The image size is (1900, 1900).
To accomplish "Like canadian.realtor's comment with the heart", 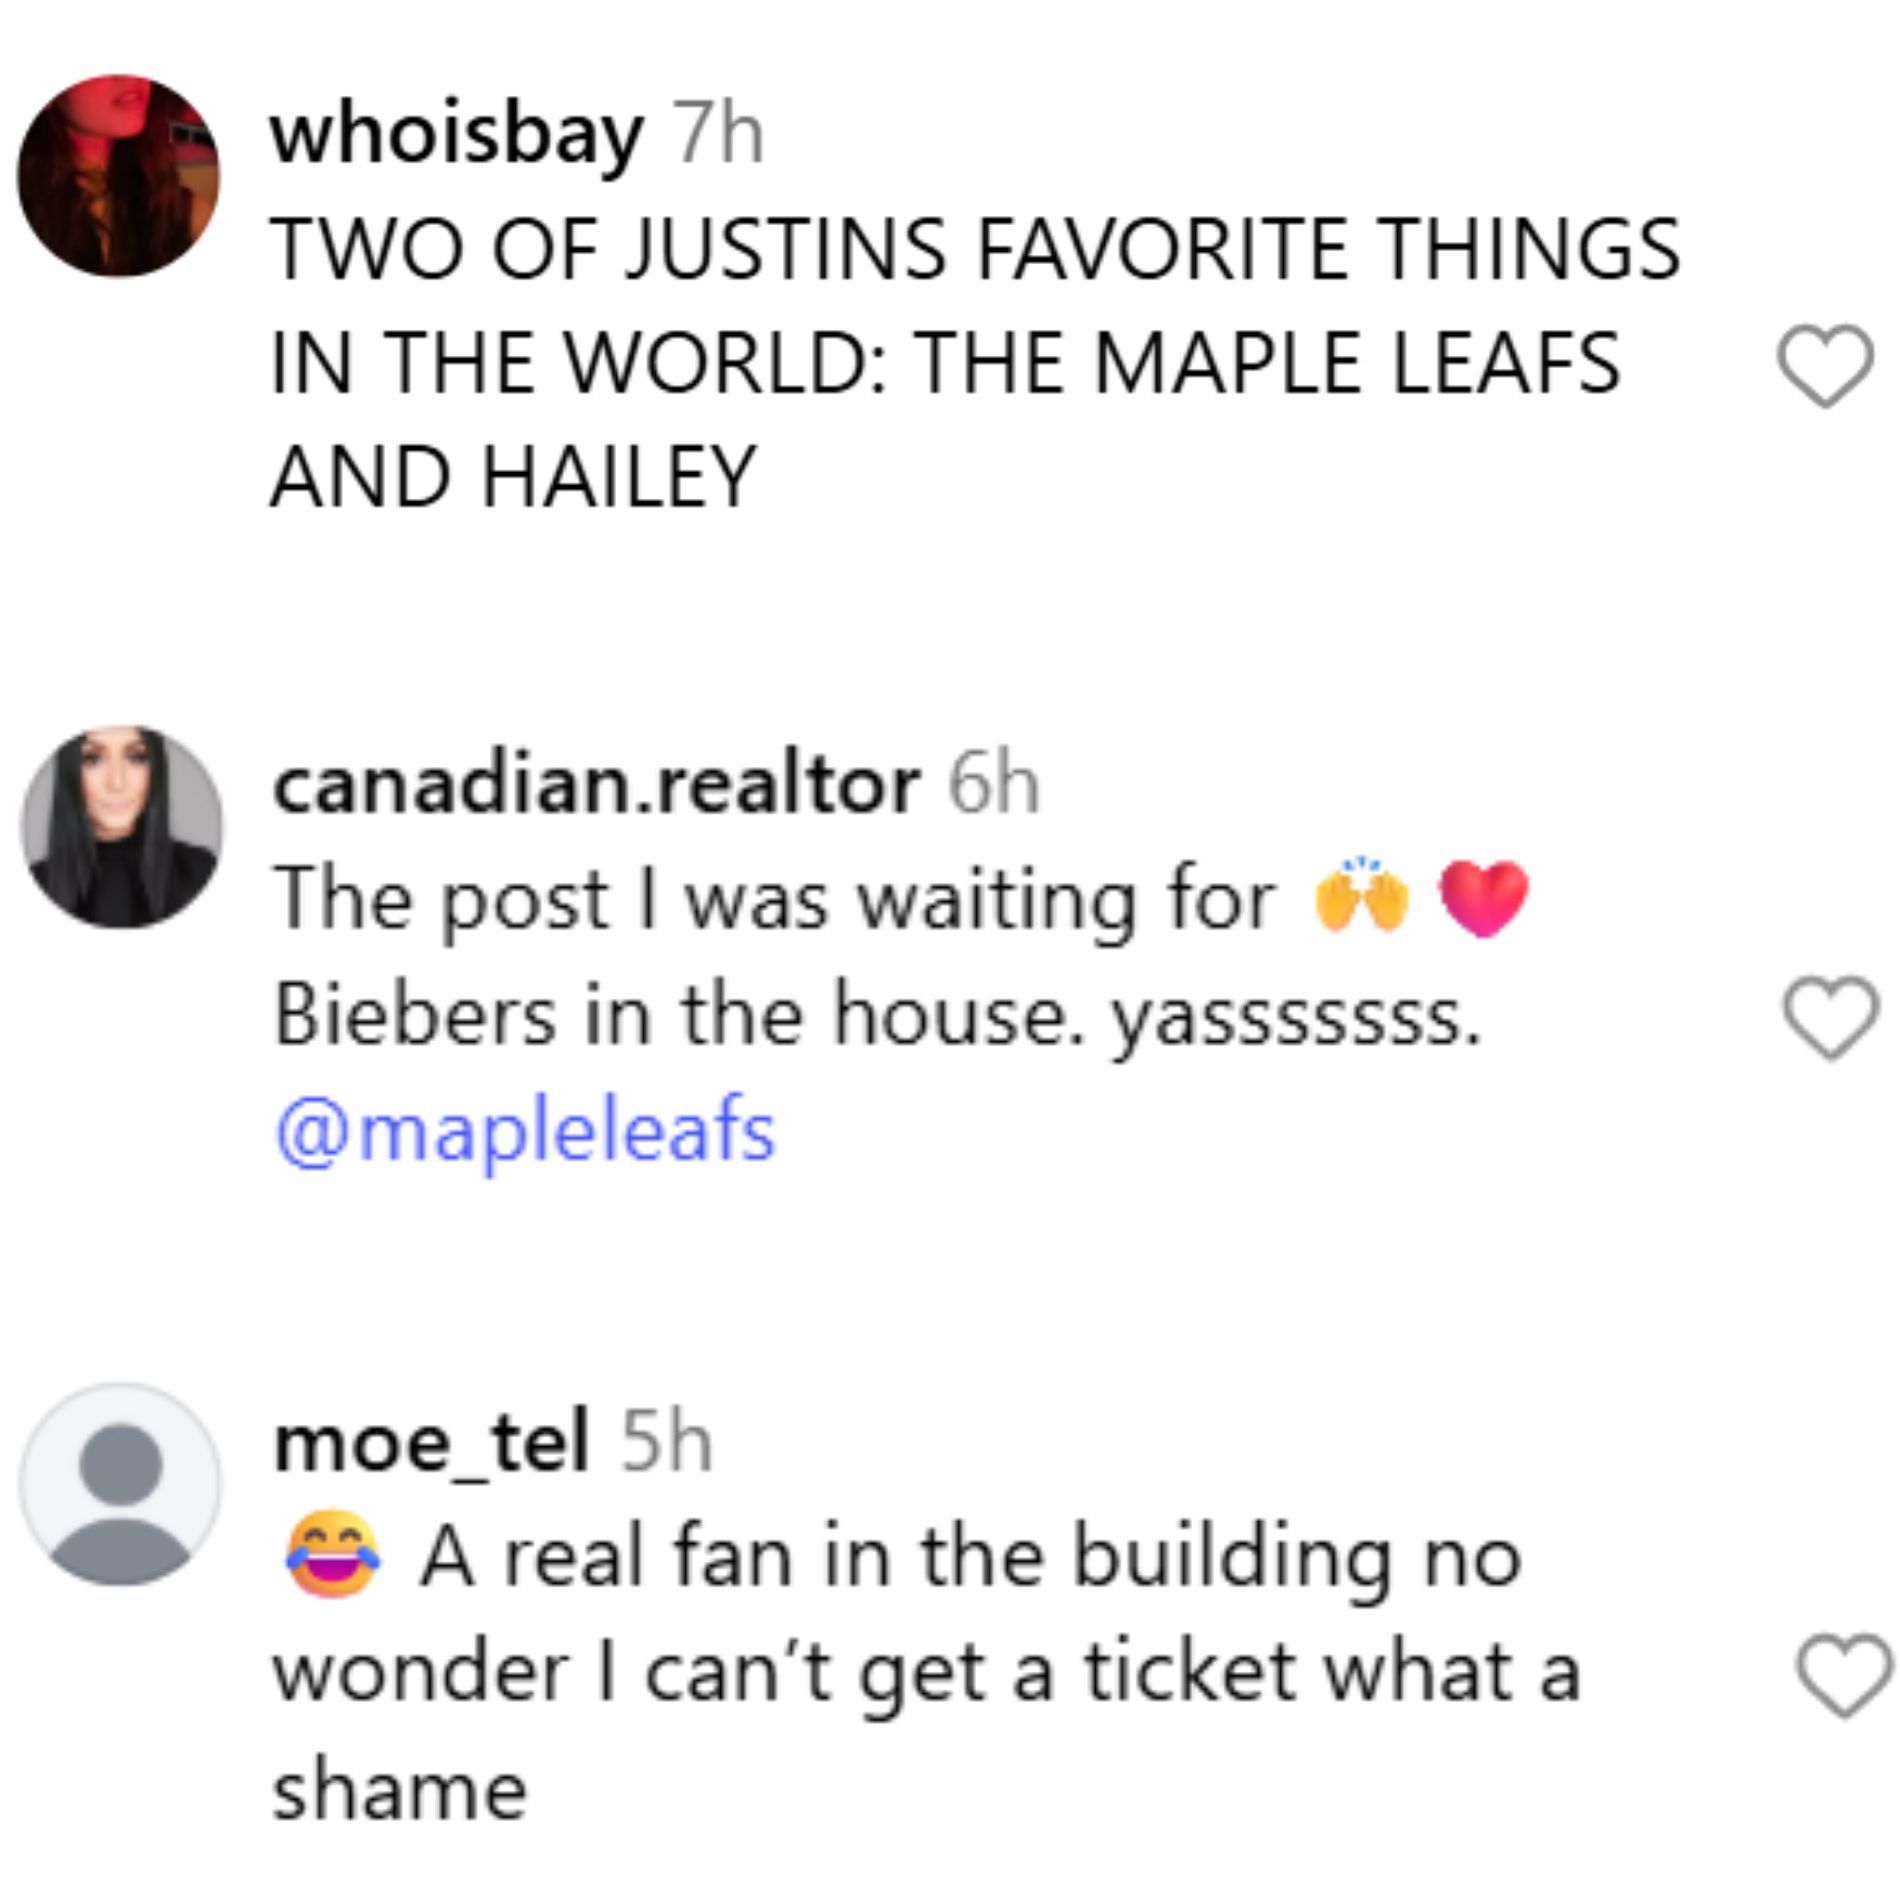I will pyautogui.click(x=1830, y=1018).
